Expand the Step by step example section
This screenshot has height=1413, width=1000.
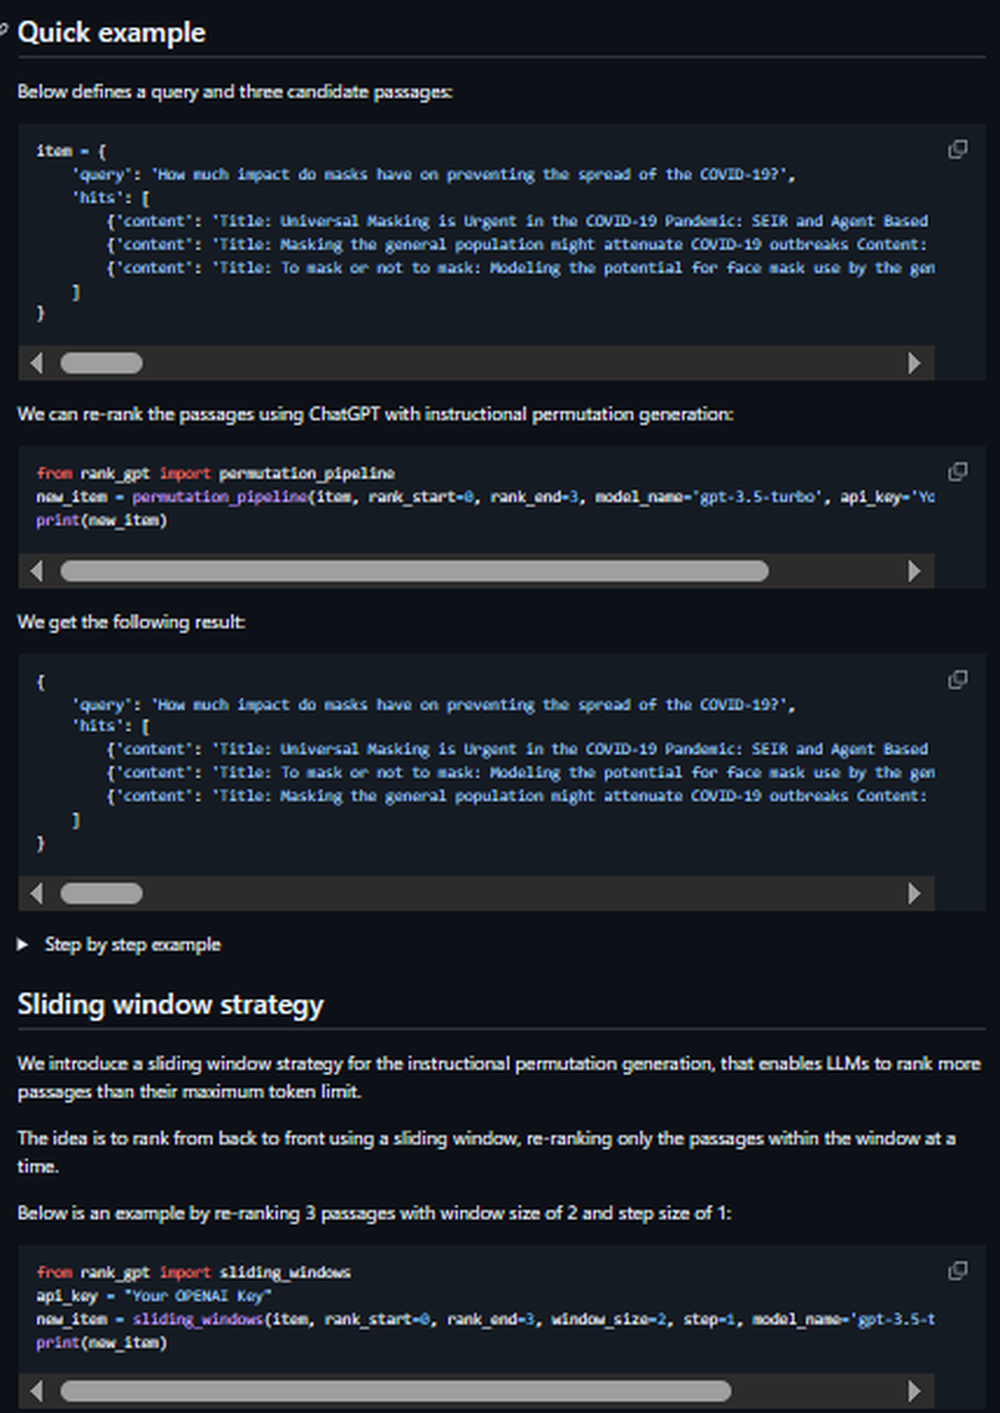[x=132, y=944]
